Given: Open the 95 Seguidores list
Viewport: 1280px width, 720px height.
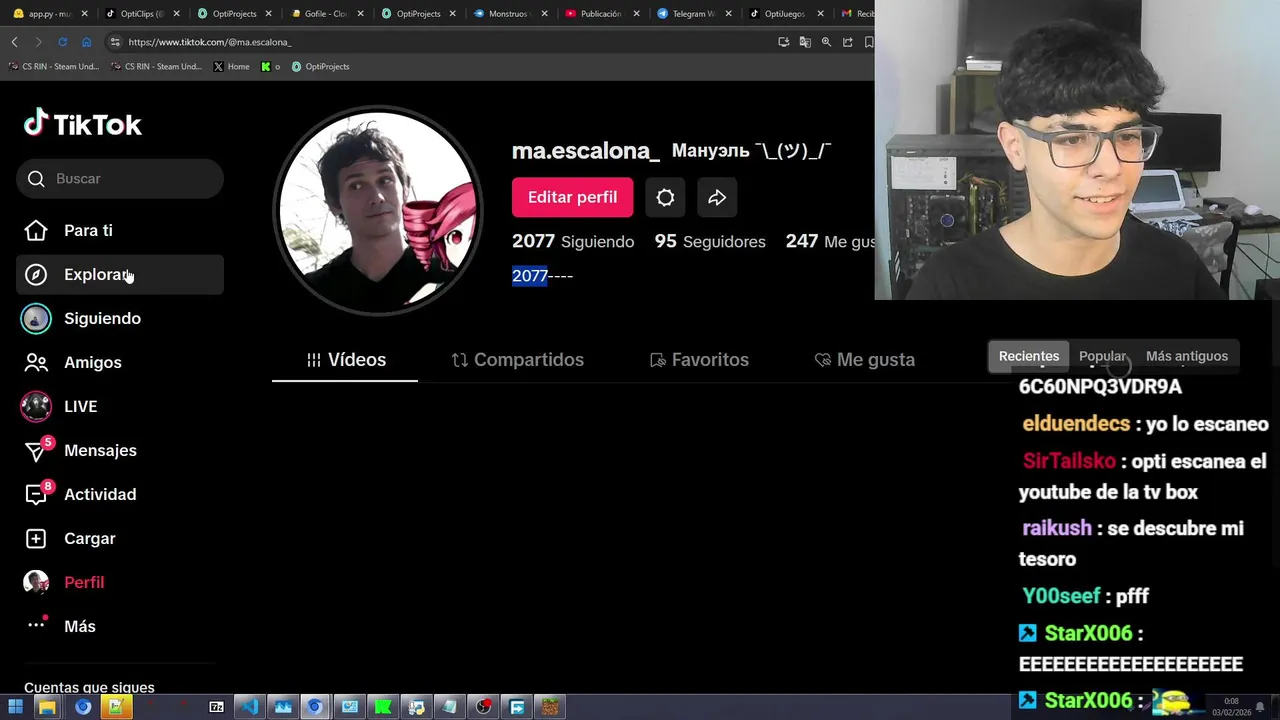Looking at the screenshot, I should [710, 241].
